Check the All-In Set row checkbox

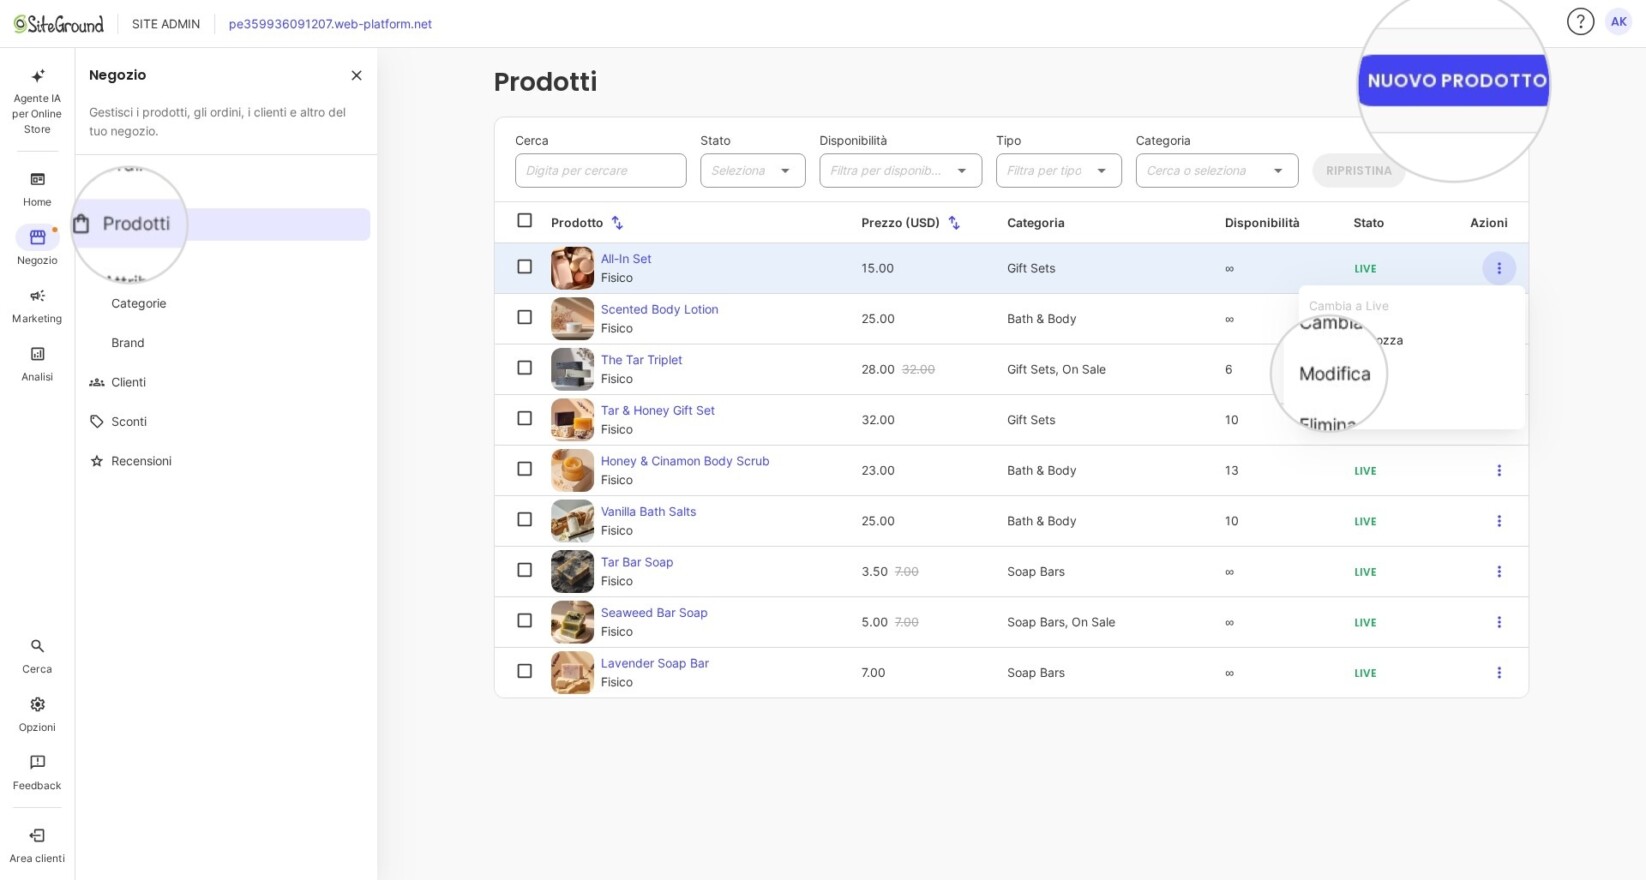[x=524, y=267]
